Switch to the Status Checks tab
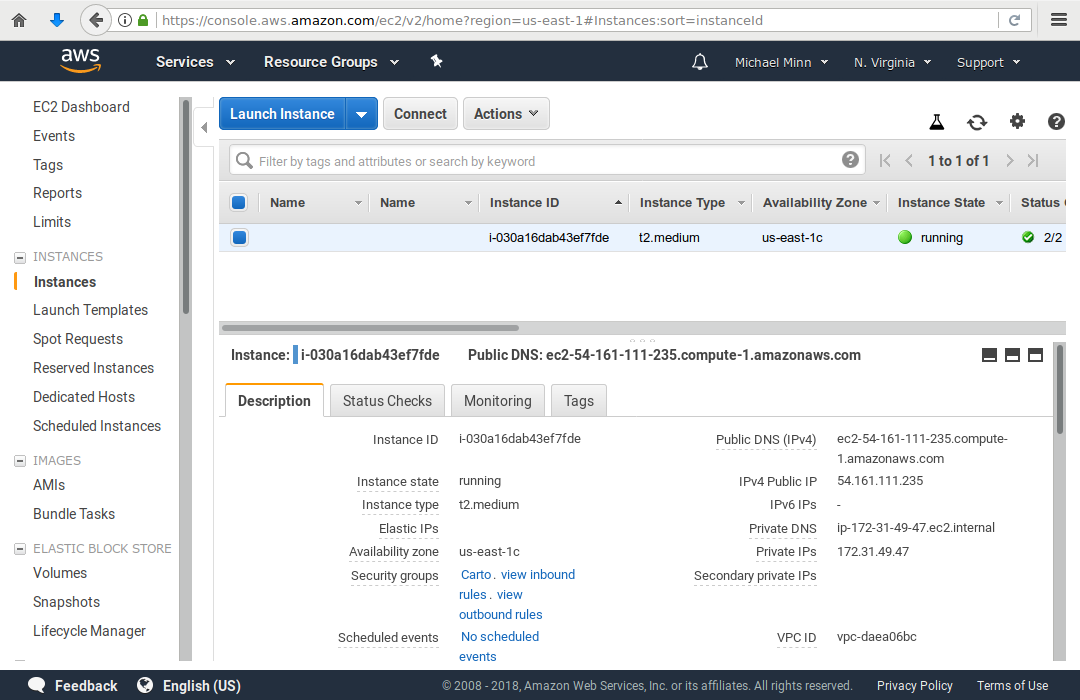 pyautogui.click(x=387, y=401)
